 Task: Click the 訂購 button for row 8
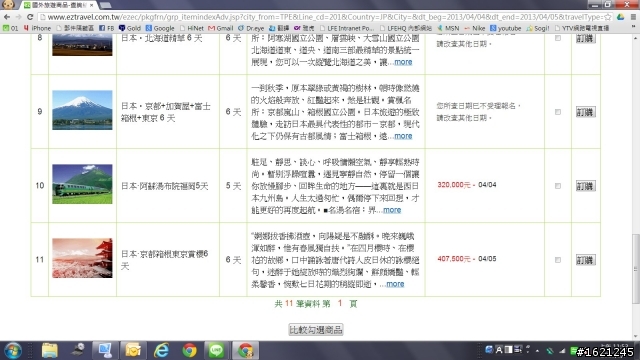(x=585, y=38)
